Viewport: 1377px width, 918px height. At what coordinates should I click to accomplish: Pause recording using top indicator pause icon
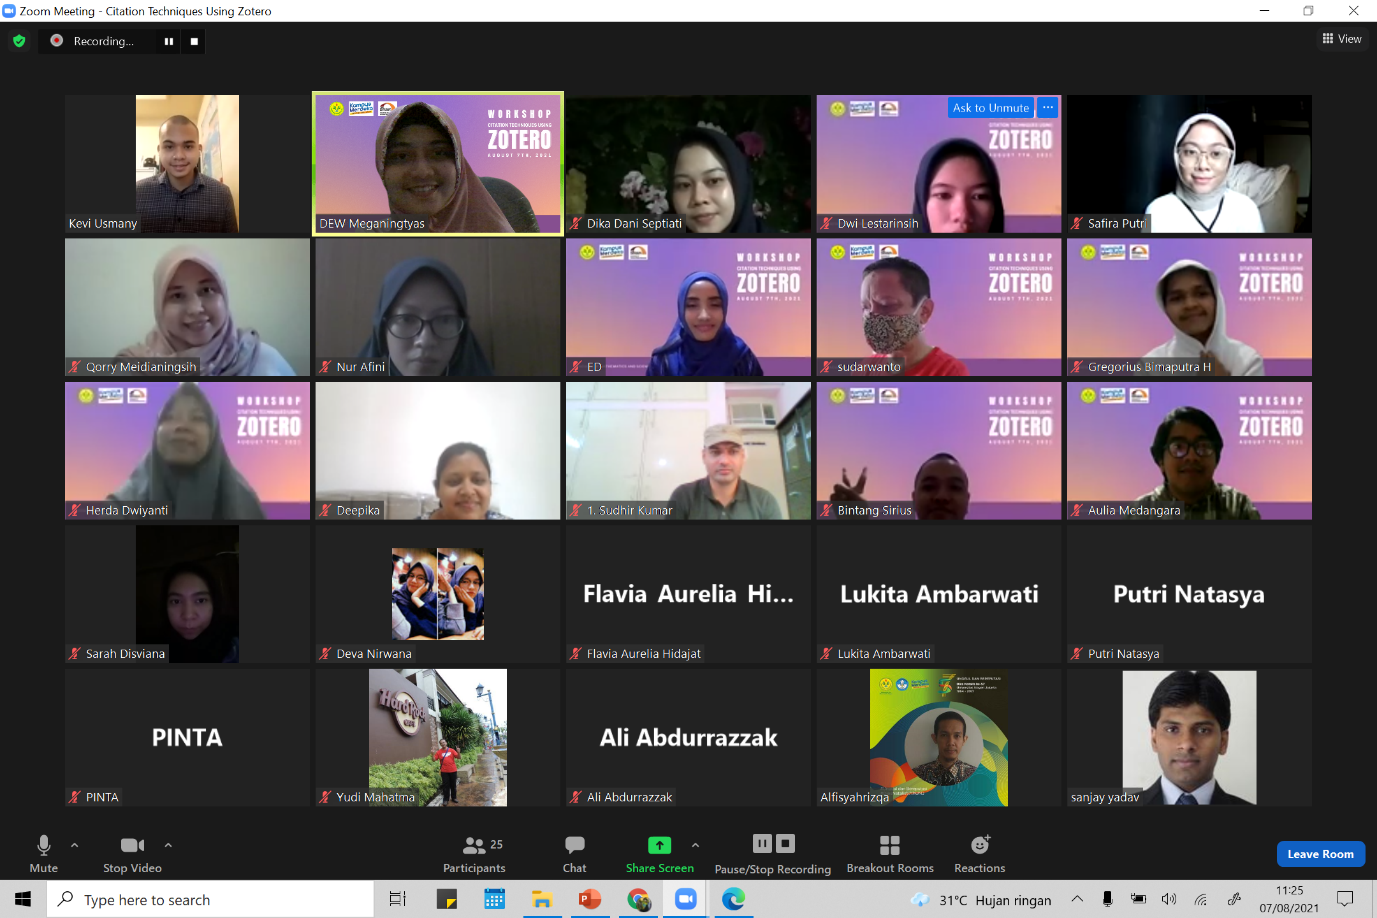click(x=169, y=41)
